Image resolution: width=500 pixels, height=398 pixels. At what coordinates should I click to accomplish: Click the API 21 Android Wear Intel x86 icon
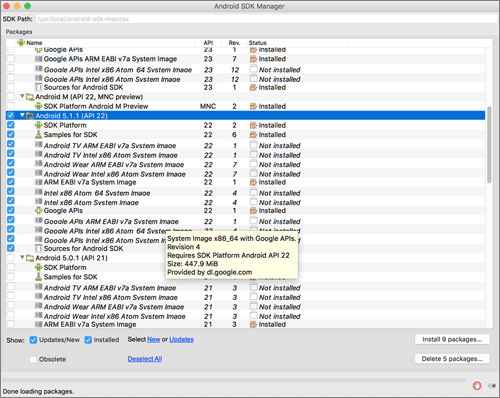(39, 315)
